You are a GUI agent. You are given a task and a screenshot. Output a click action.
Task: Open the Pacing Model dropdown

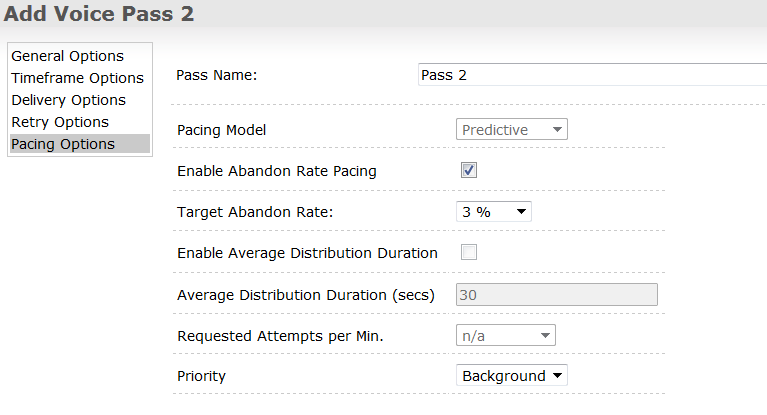(x=512, y=130)
